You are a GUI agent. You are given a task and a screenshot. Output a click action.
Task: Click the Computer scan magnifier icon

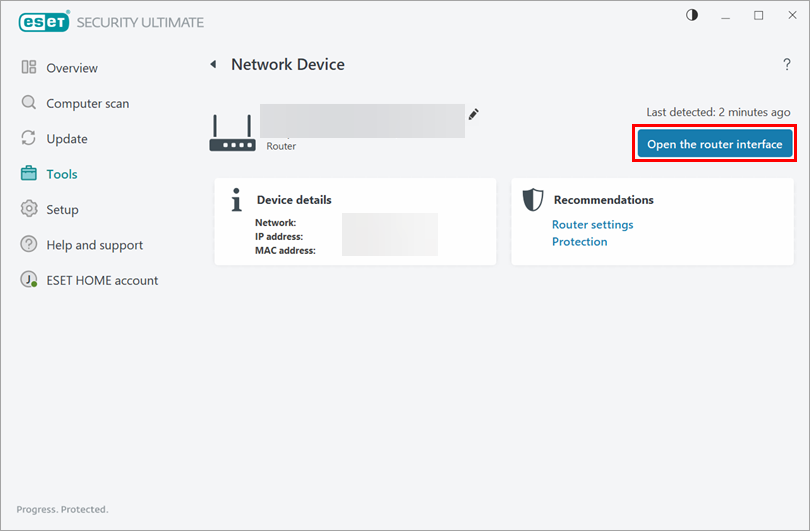[29, 103]
